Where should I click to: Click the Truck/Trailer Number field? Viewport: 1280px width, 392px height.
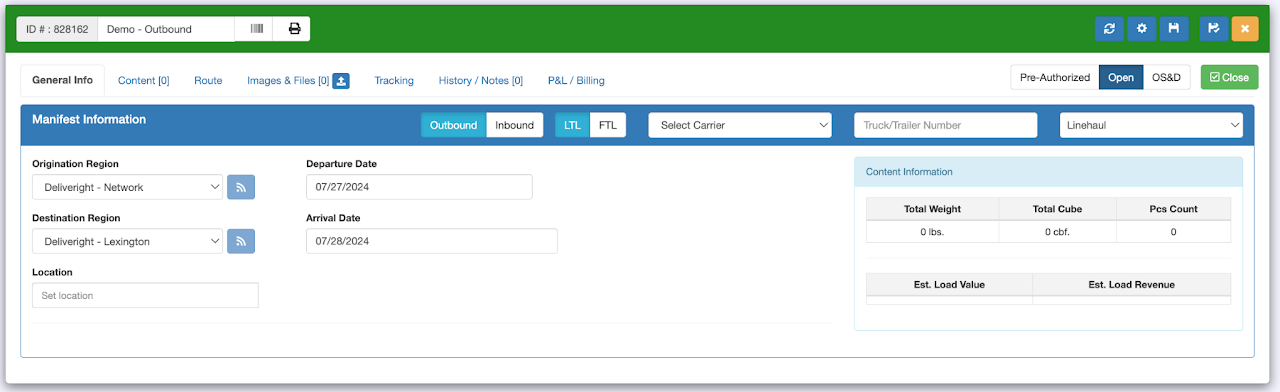point(946,125)
